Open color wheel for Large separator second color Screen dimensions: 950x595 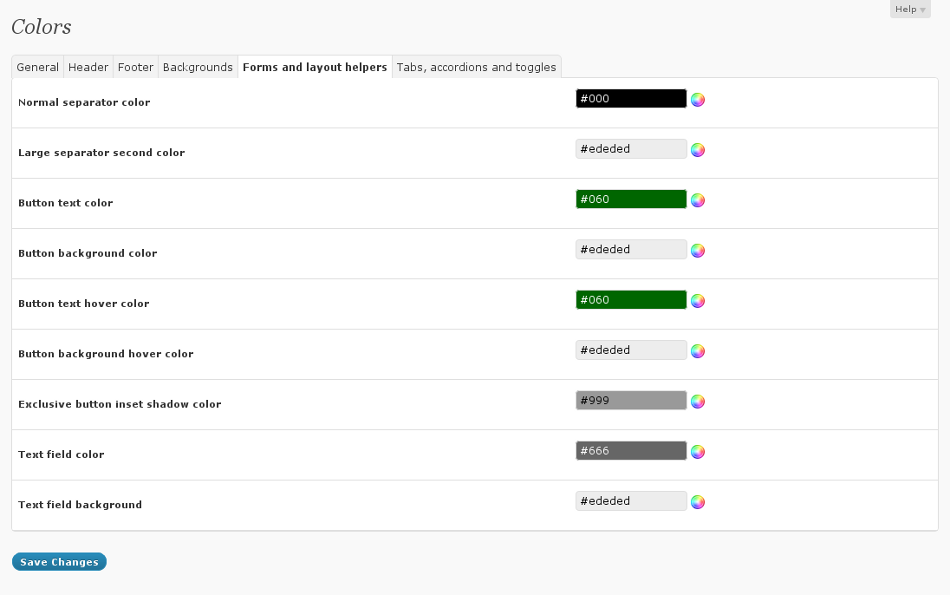[698, 150]
